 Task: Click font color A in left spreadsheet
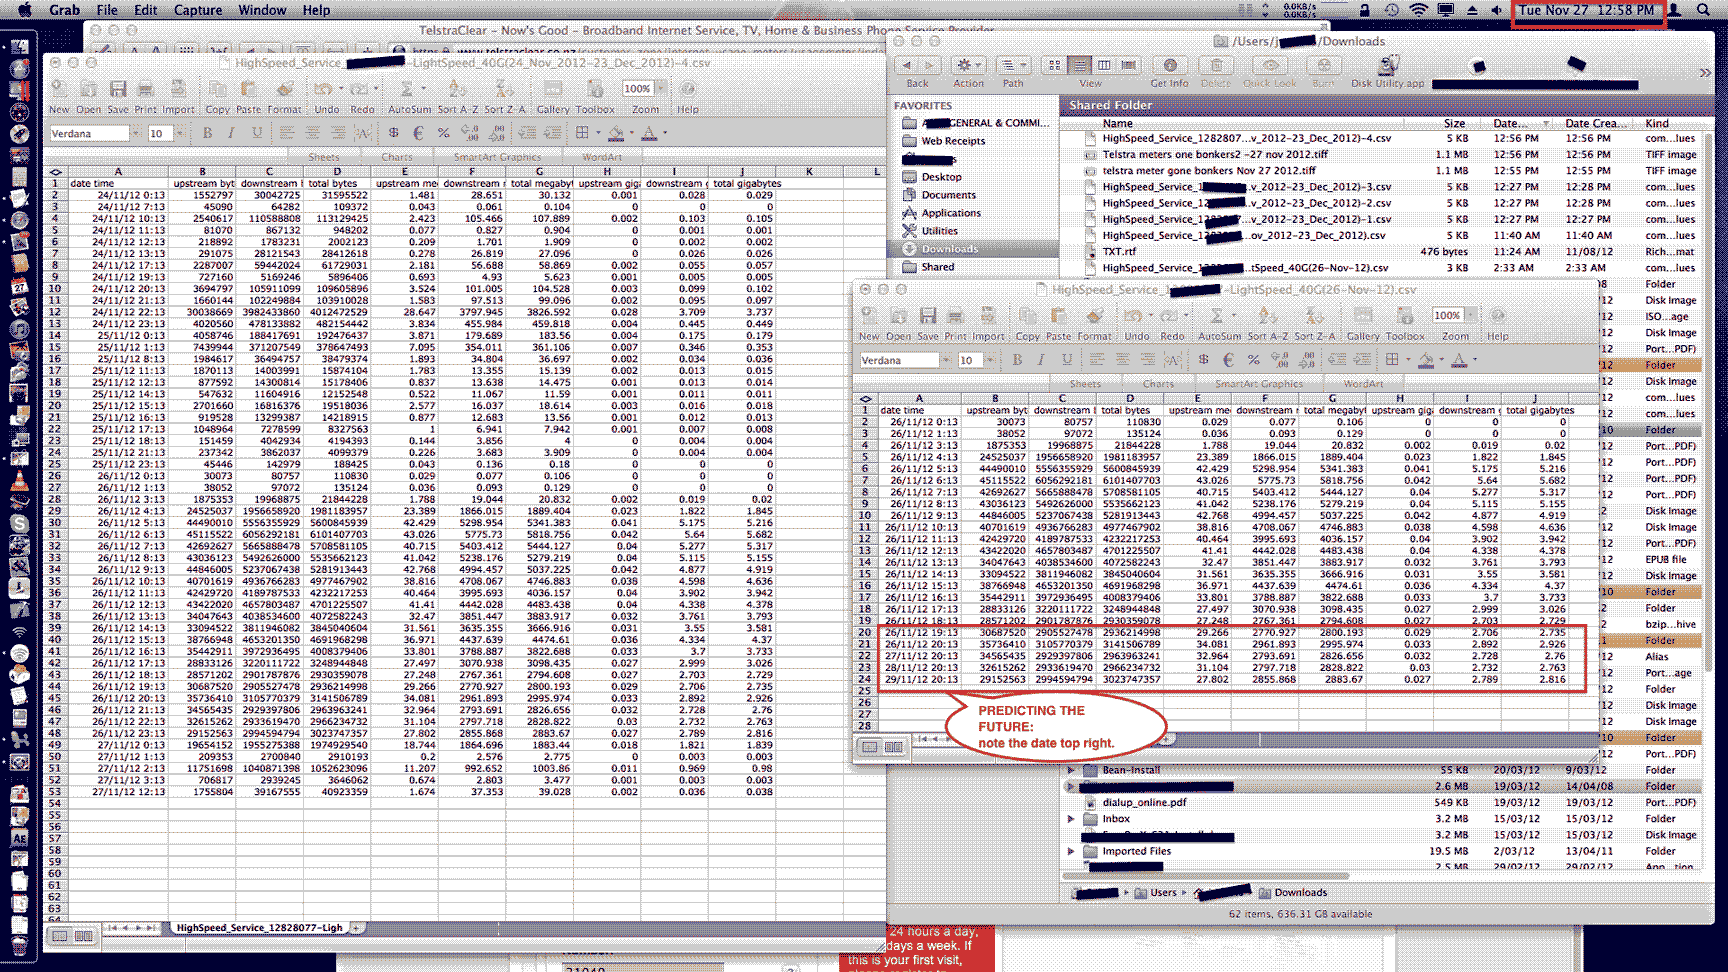coord(649,133)
